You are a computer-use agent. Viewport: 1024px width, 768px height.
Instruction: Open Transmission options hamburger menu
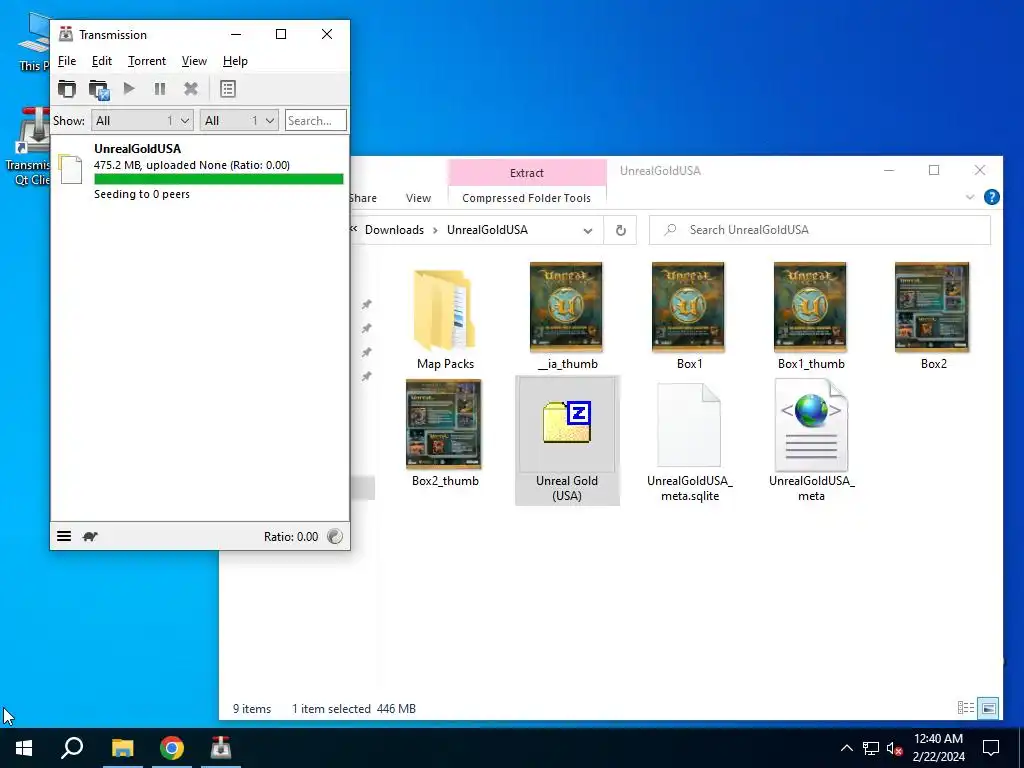tap(64, 536)
